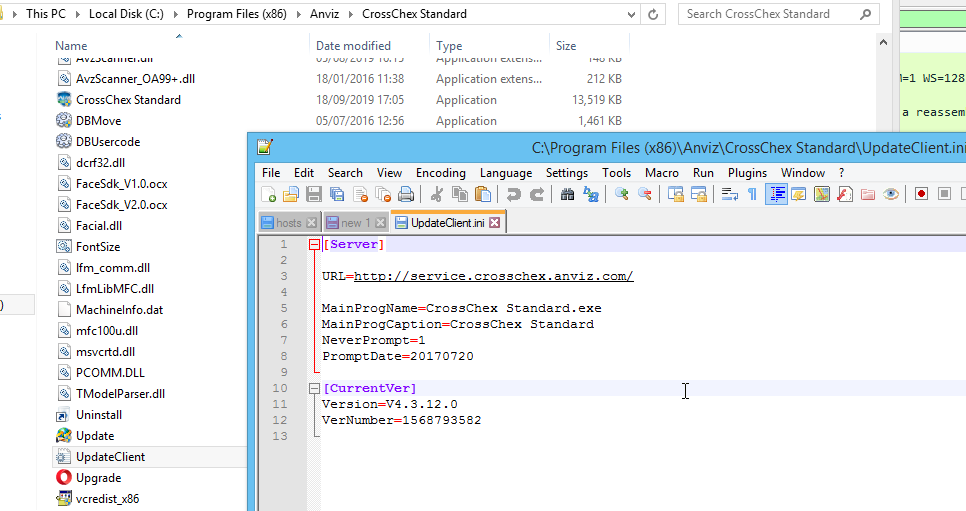Screen dimensions: 966x511
Task: Click the Undo arrow icon
Action: (x=513, y=195)
